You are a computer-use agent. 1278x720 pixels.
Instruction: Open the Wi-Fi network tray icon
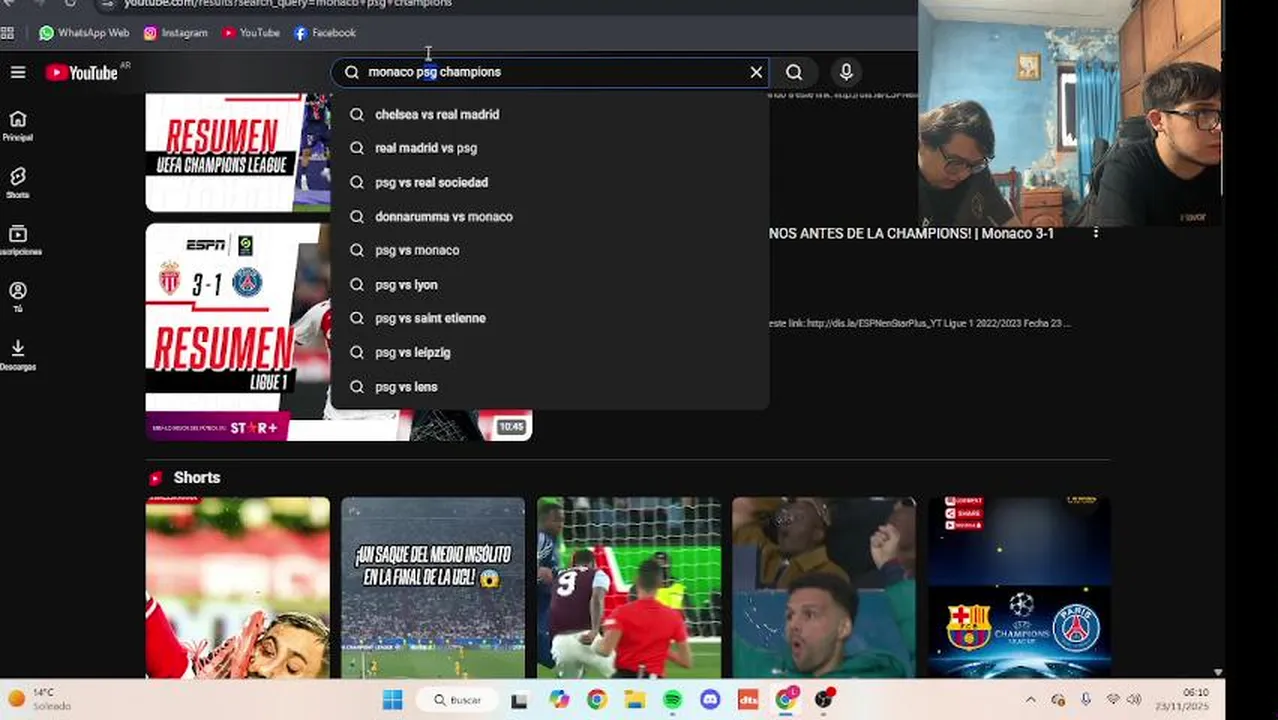(x=1113, y=700)
